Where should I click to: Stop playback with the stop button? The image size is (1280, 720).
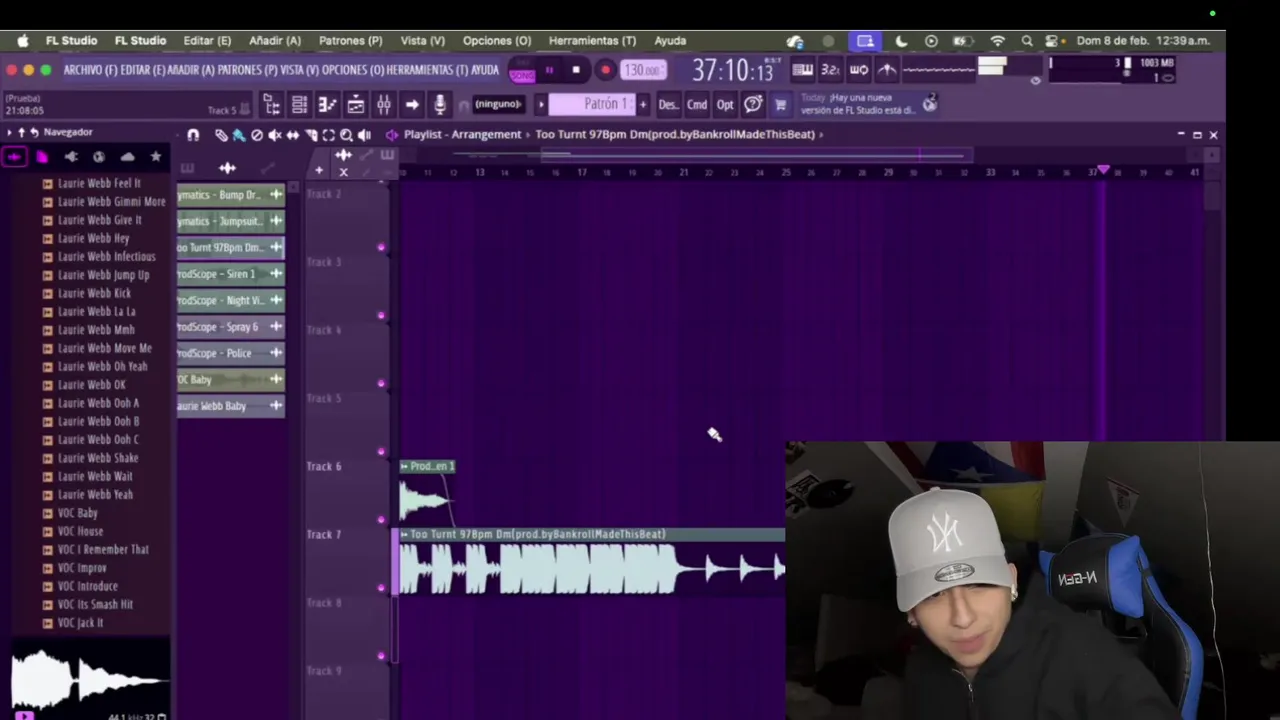576,70
